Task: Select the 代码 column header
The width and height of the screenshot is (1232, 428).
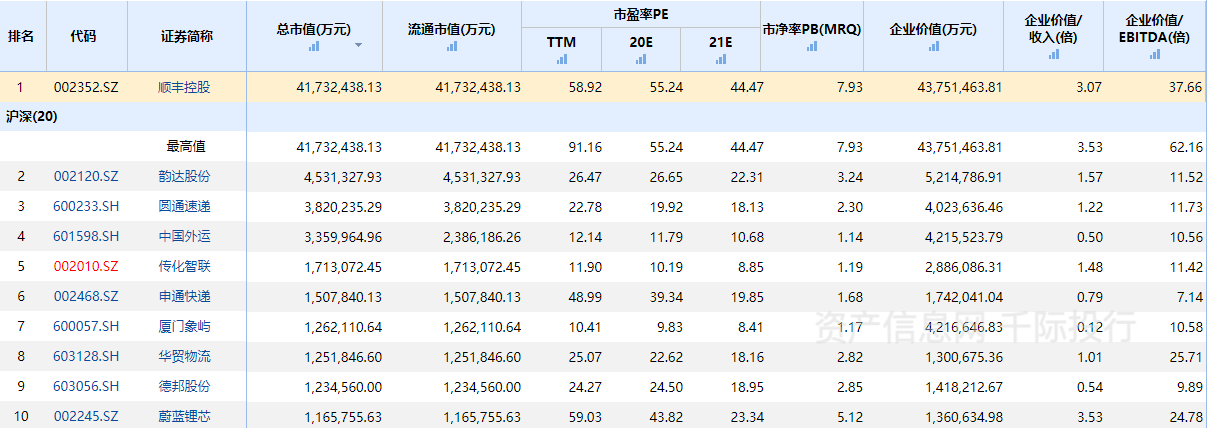Action: pyautogui.click(x=84, y=36)
